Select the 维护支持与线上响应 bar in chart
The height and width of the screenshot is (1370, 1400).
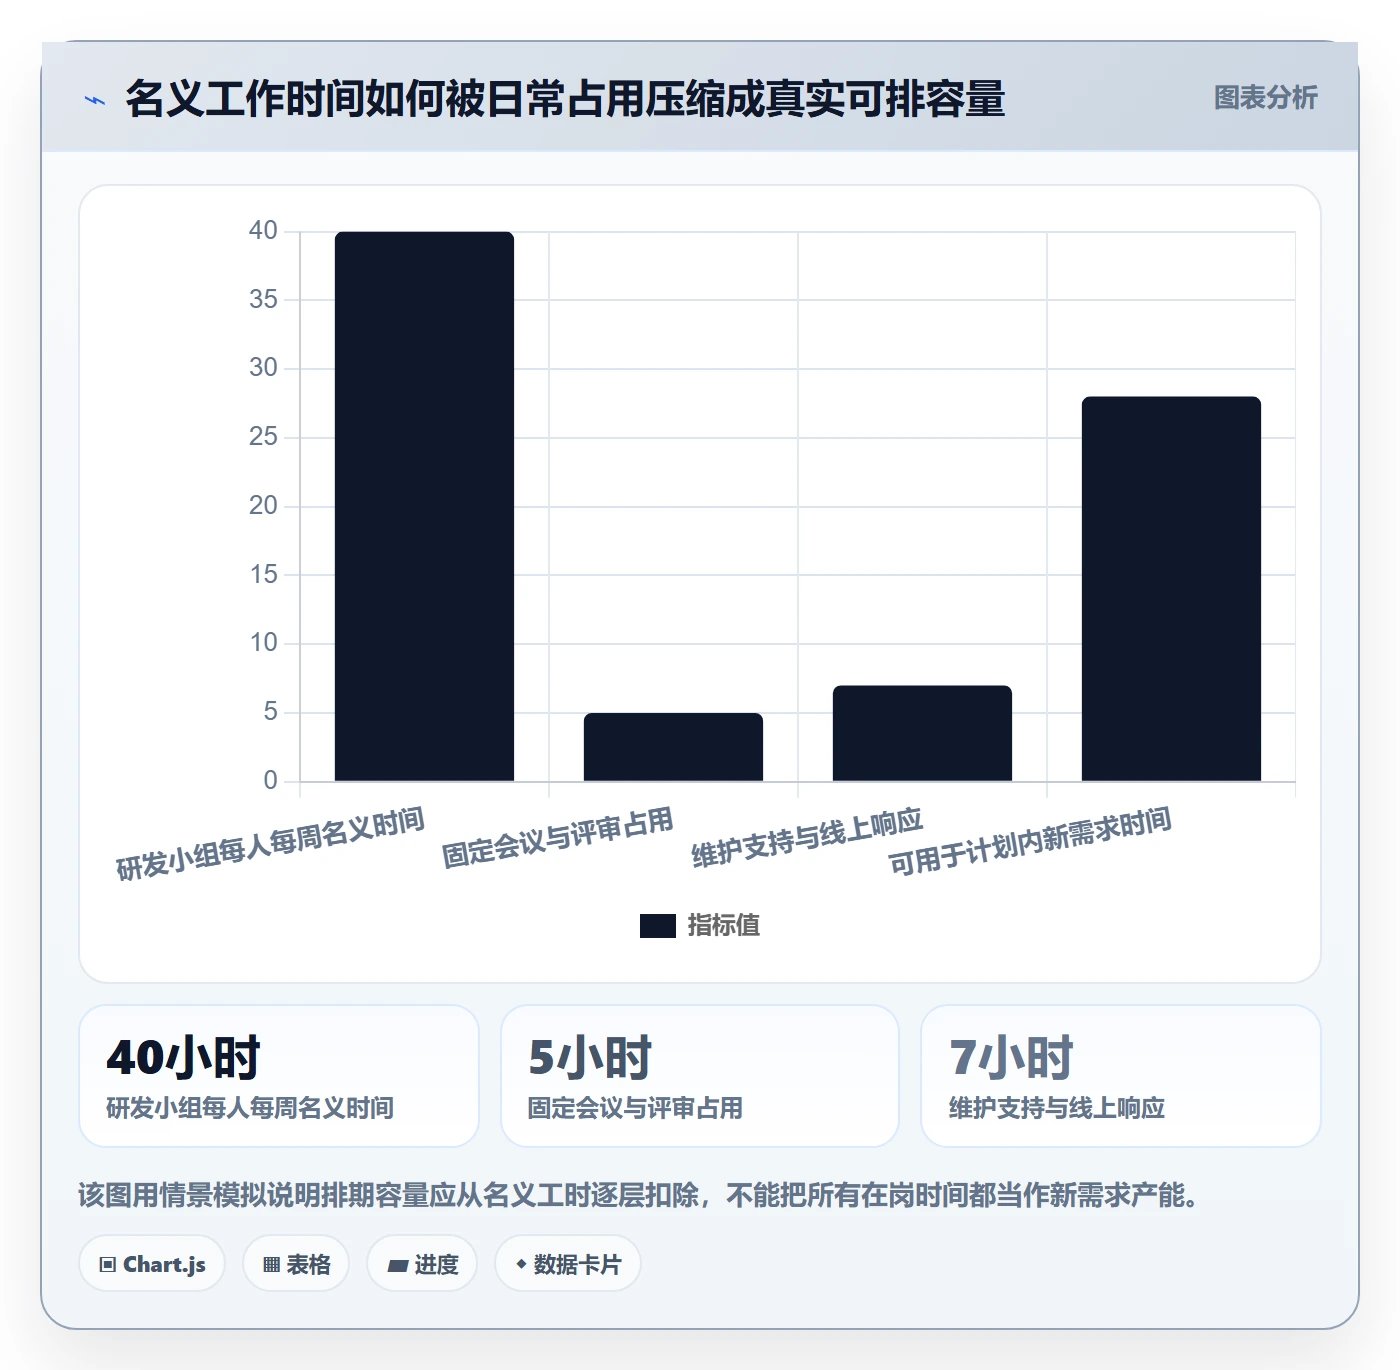922,733
